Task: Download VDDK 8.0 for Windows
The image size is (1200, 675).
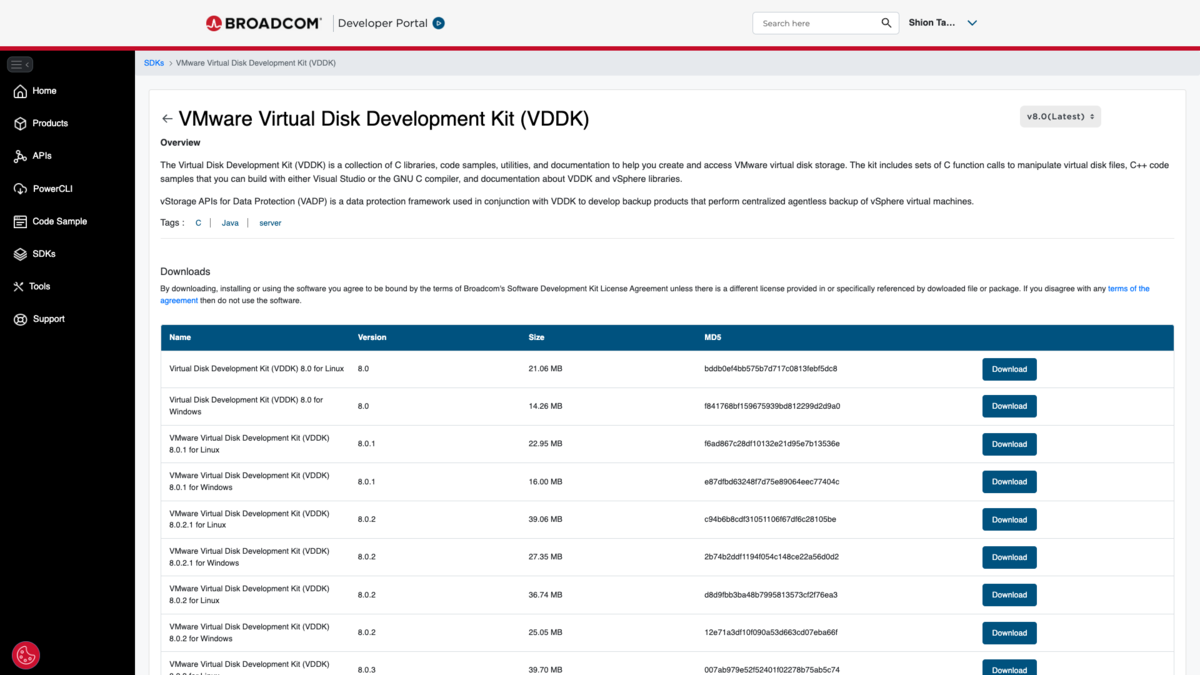Action: click(x=1009, y=406)
